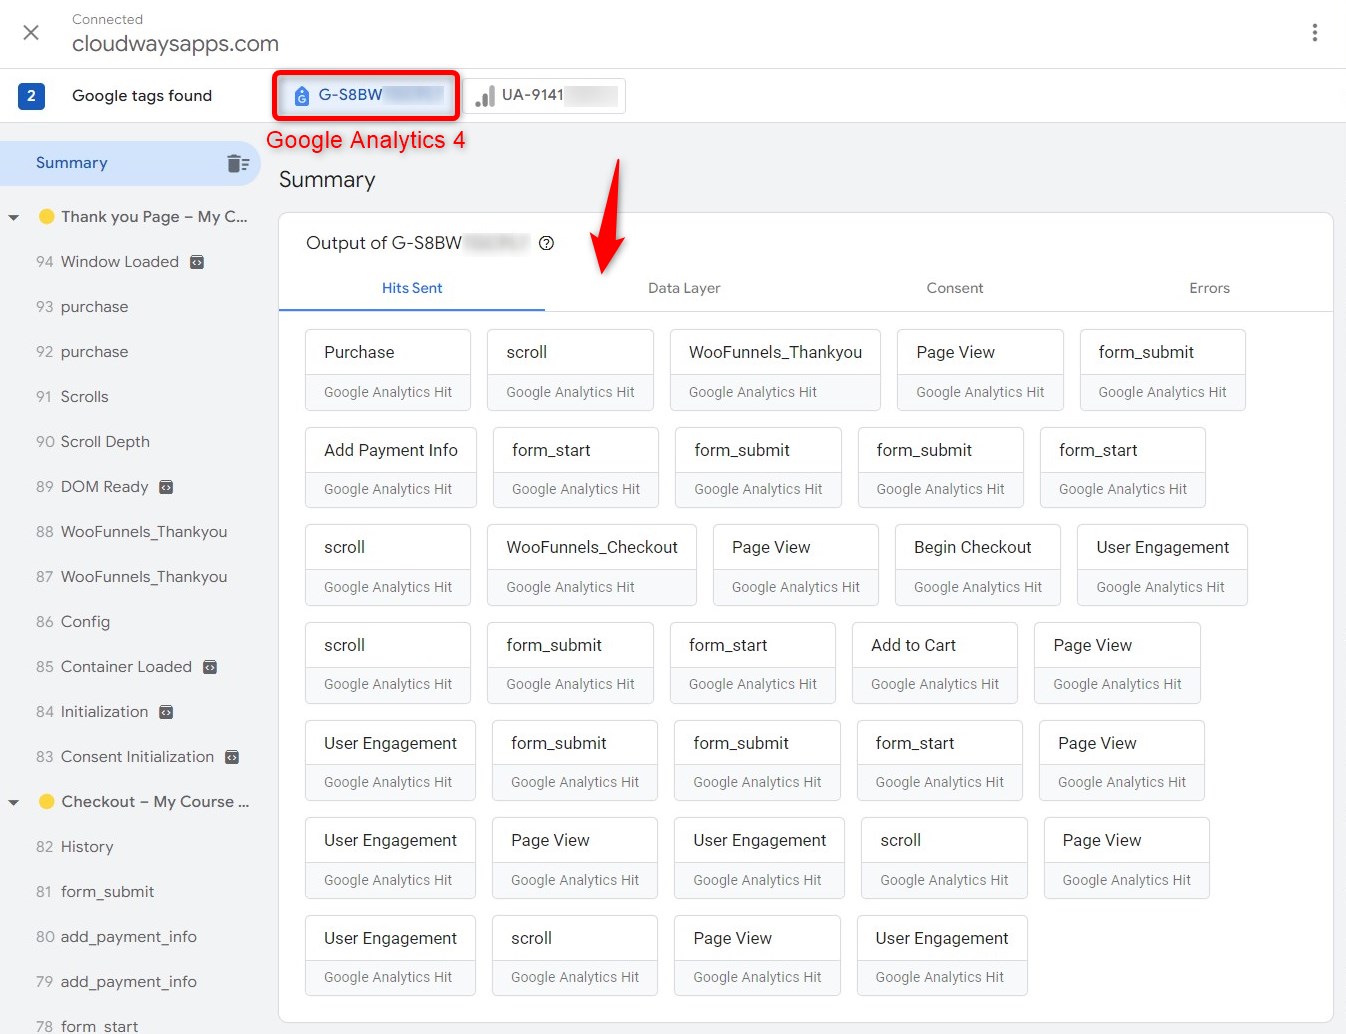Select the UA-9141 tag
Image resolution: width=1346 pixels, height=1034 pixels.
point(545,95)
